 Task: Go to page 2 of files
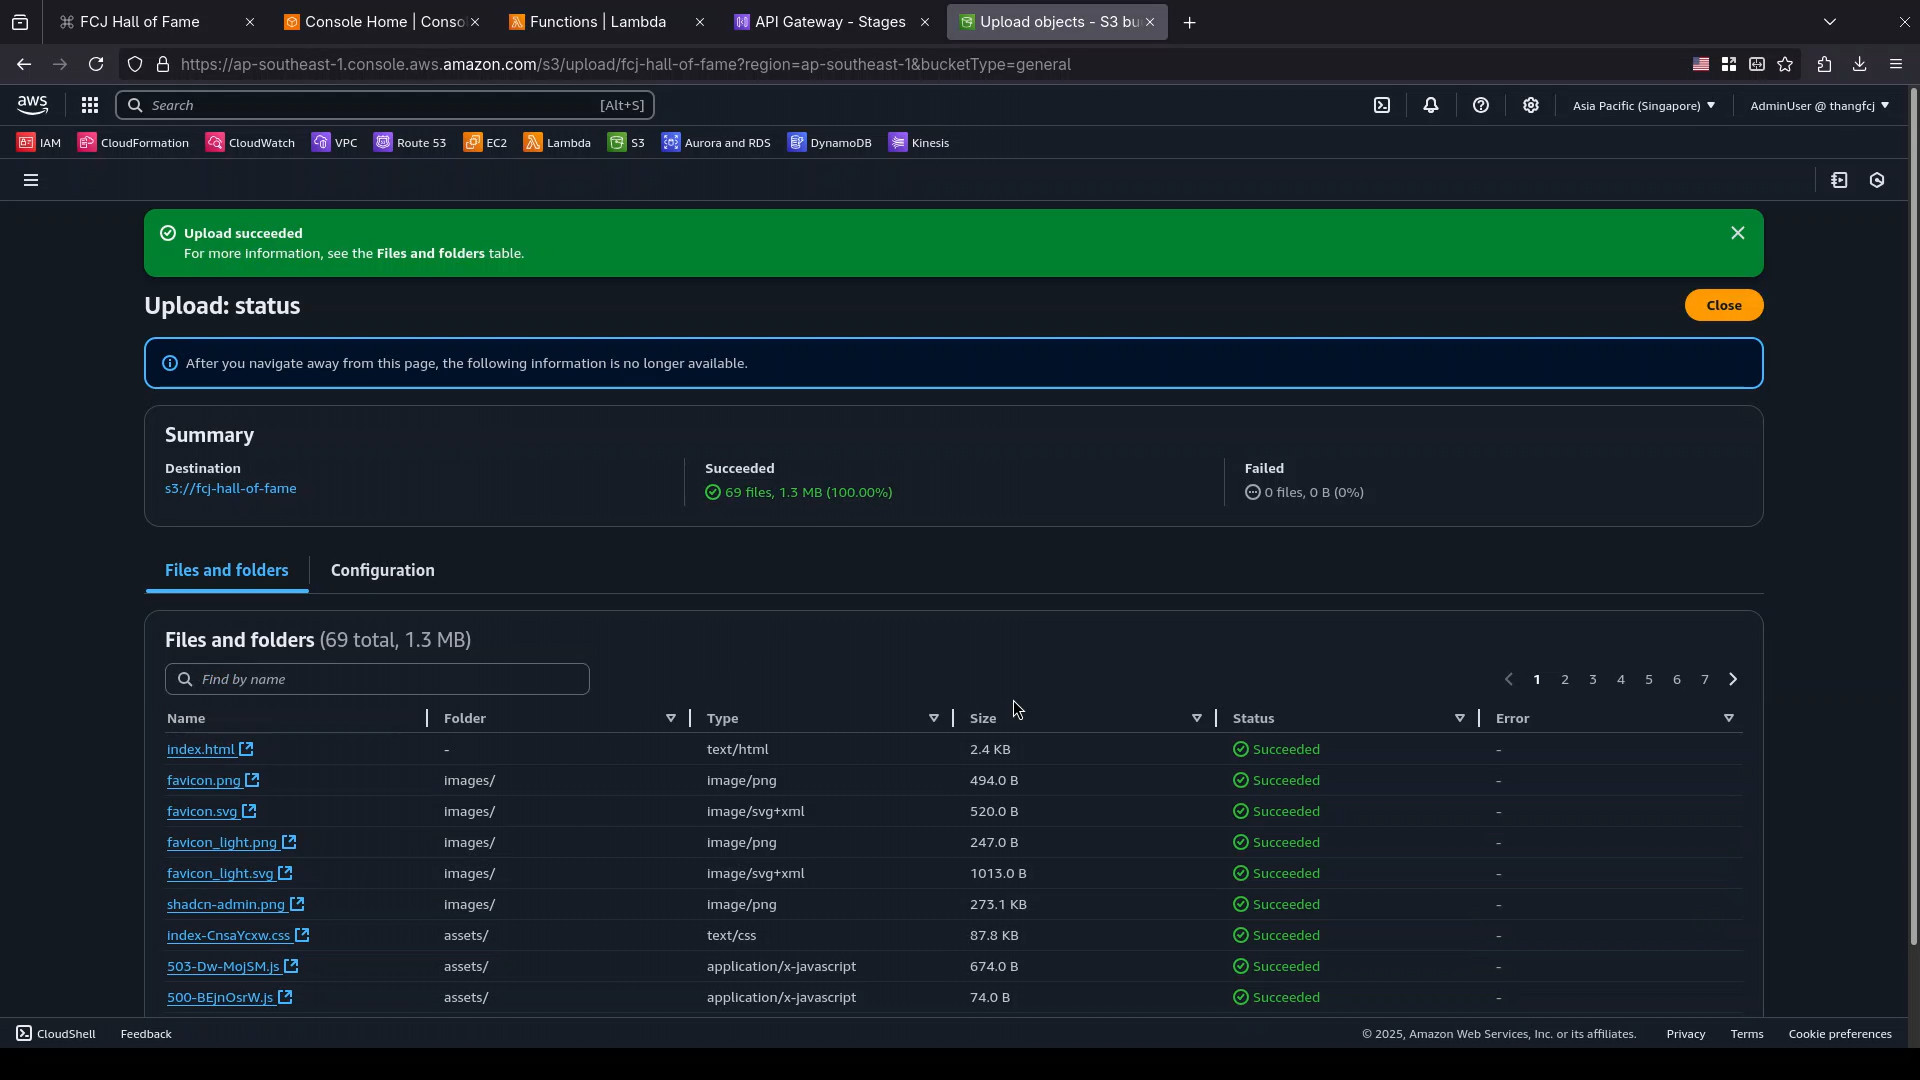1565,679
